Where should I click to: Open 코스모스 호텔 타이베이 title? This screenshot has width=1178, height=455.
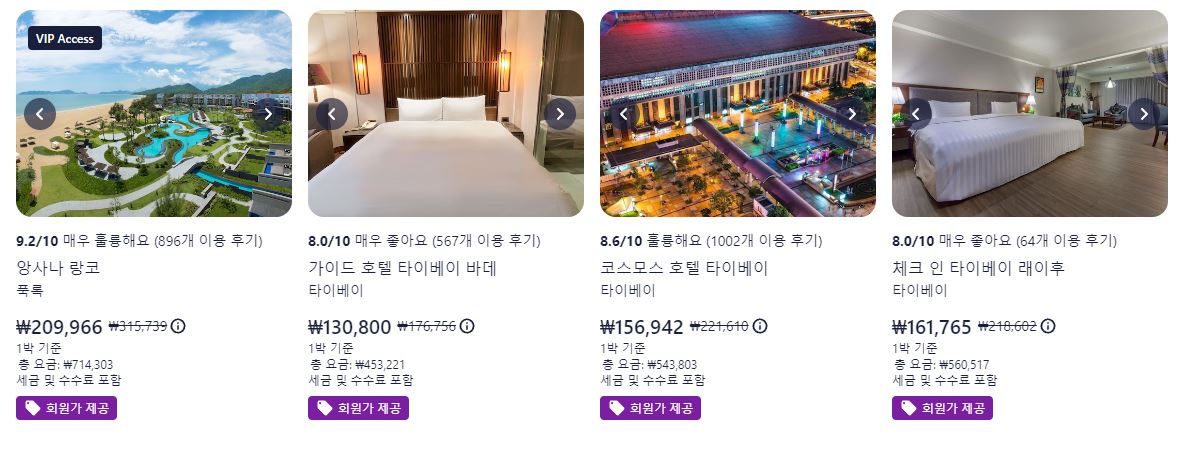click(684, 267)
